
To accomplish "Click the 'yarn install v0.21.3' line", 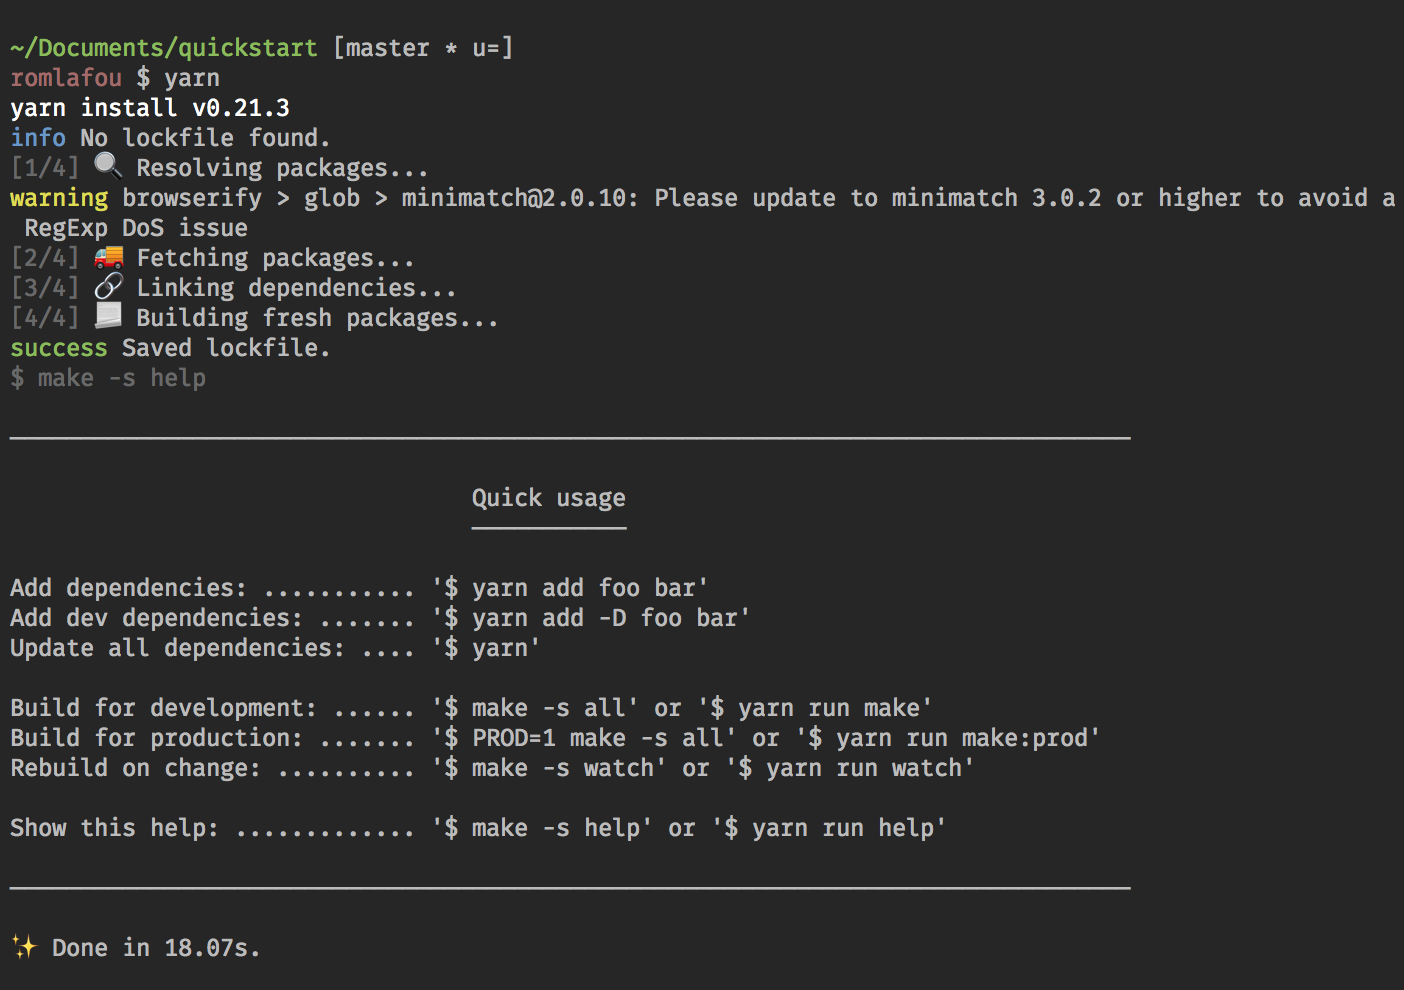I will 150,108.
